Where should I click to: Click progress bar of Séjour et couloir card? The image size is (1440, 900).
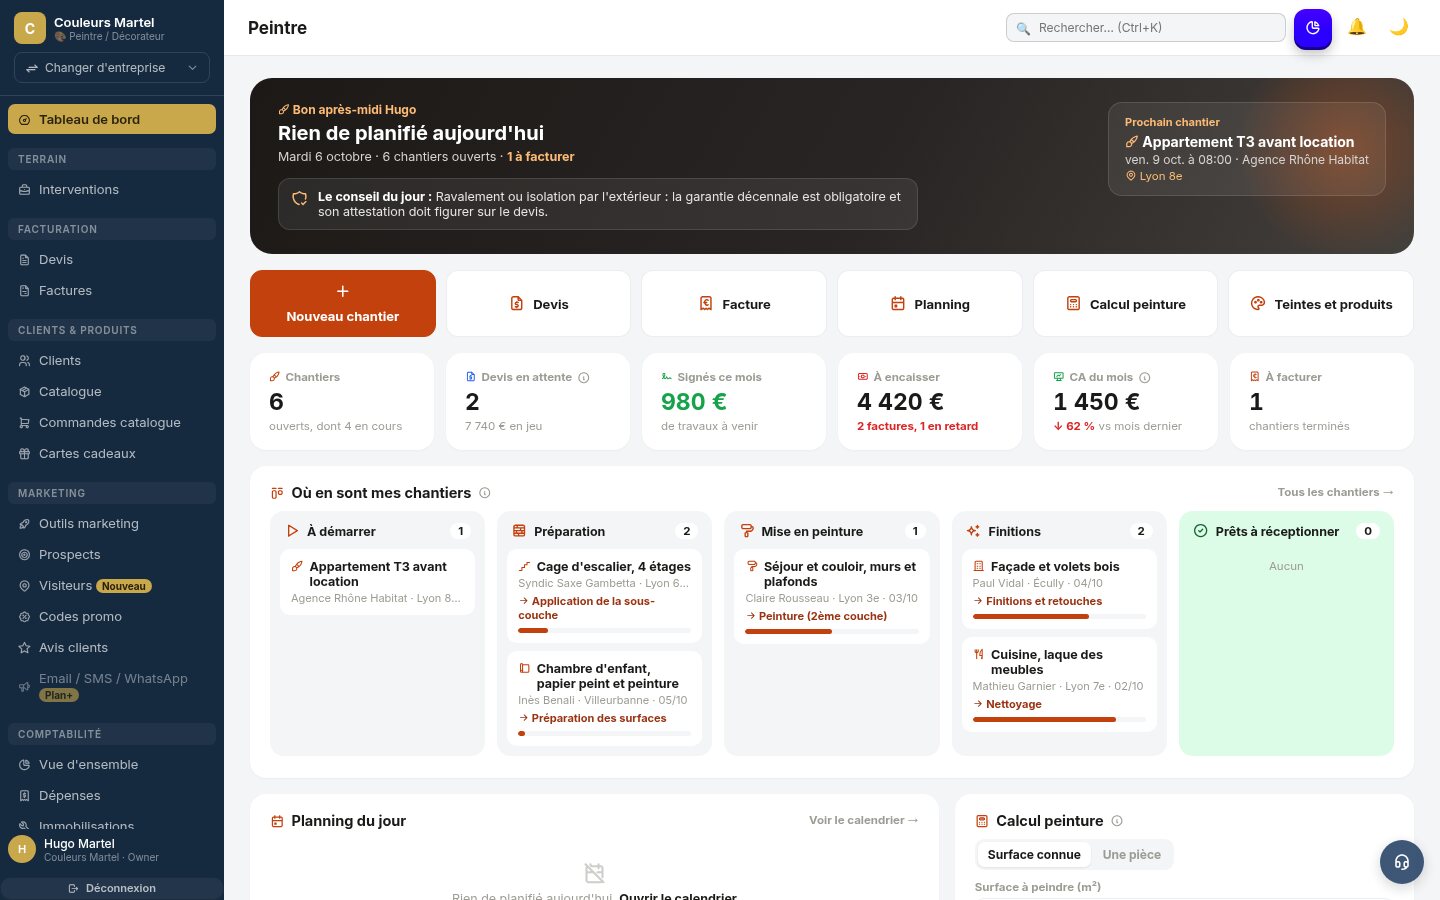[832, 632]
